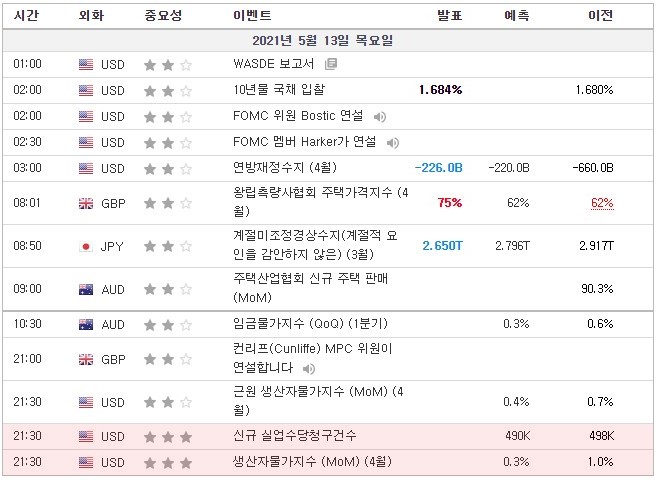Click the 시간 column header
This screenshot has width=658, height=480.
26,16
